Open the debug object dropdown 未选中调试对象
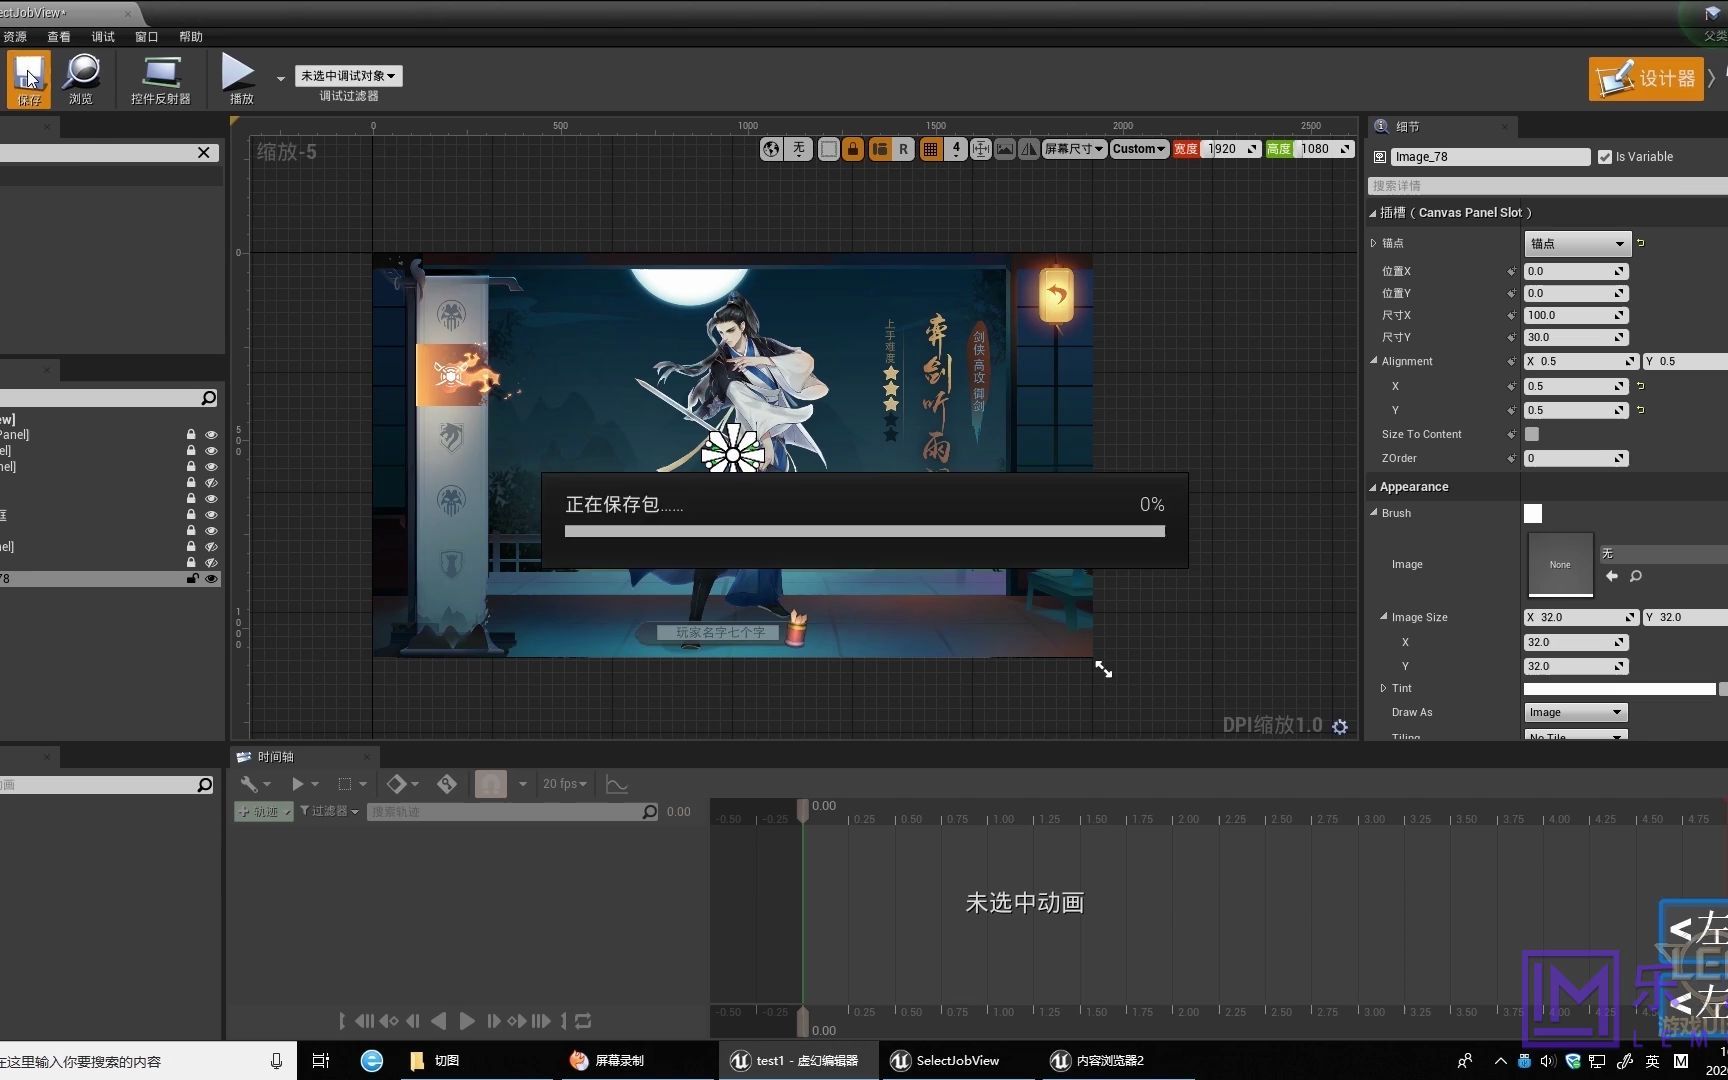 348,76
